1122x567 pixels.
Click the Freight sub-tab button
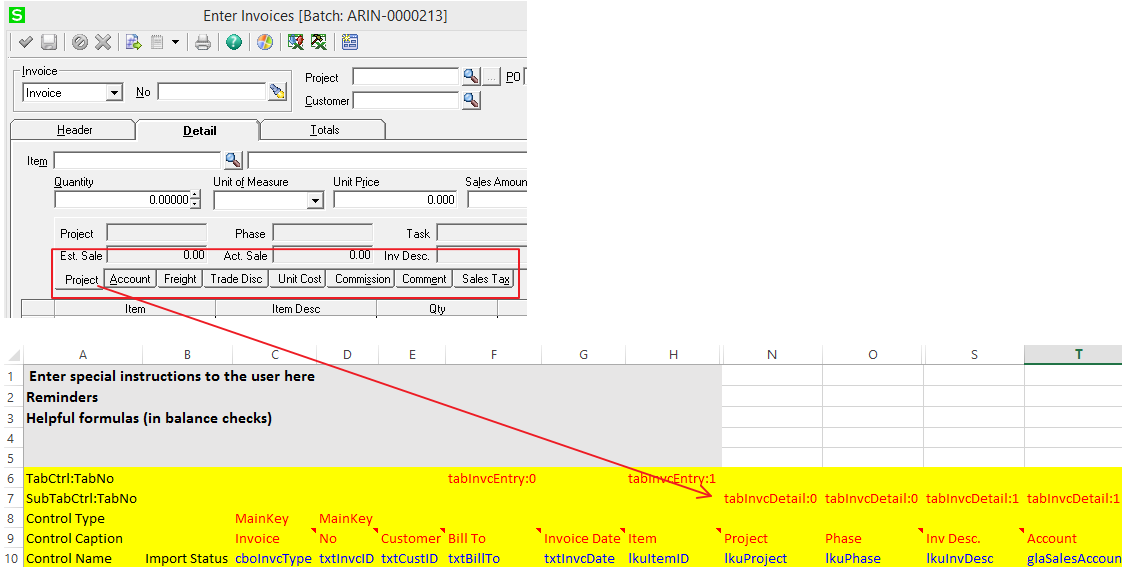(180, 279)
